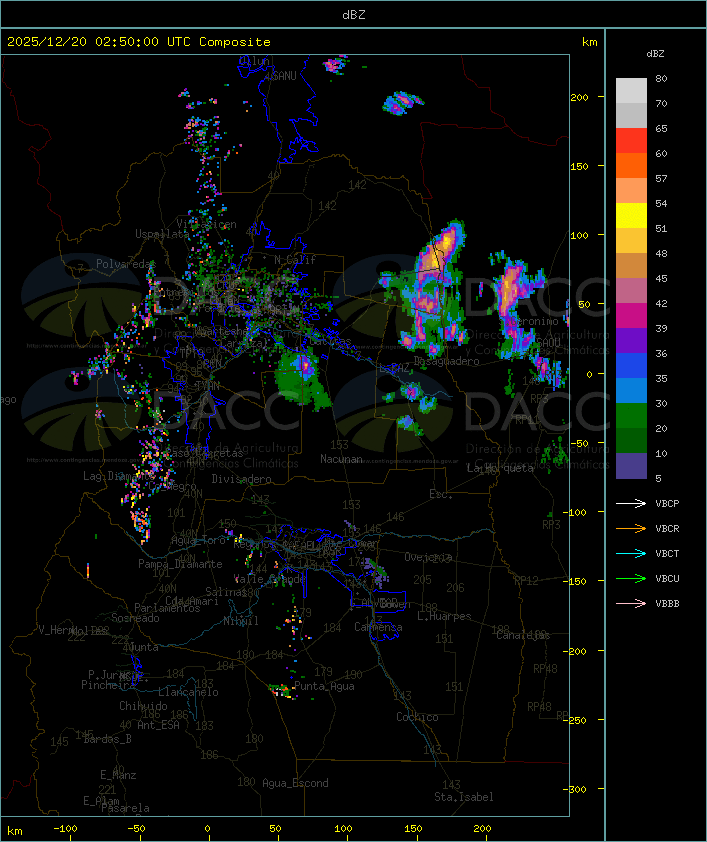Click the Desaguadero place label
The height and width of the screenshot is (842, 707).
click(447, 361)
